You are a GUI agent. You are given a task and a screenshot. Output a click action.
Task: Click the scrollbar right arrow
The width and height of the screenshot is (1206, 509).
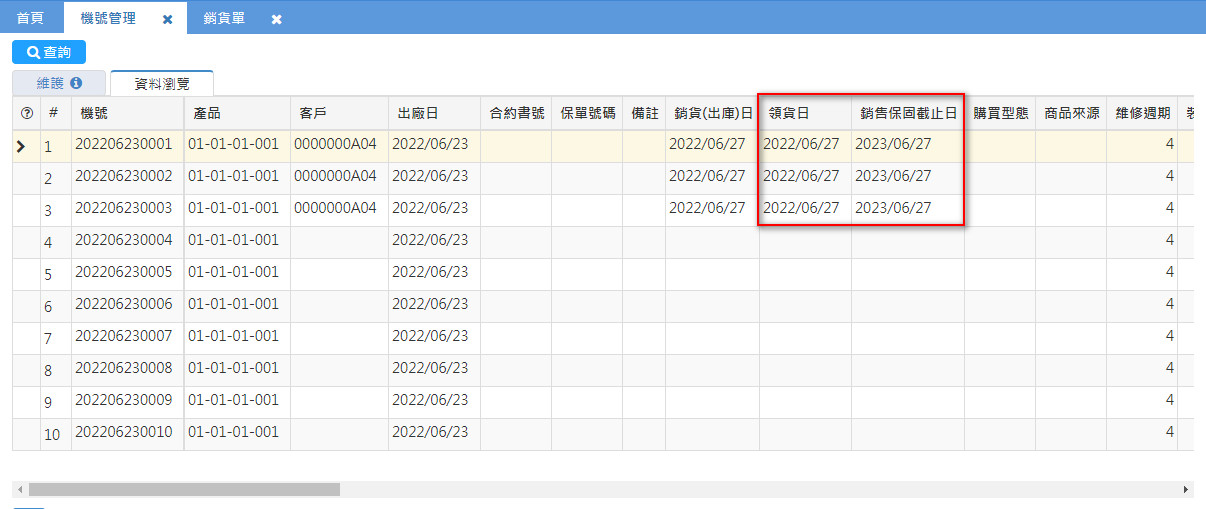click(1187, 490)
